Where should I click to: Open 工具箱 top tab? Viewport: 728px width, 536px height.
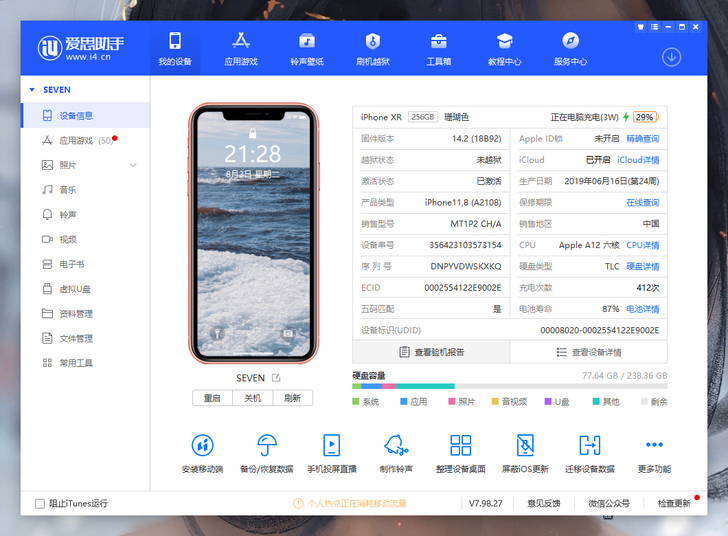coord(439,49)
